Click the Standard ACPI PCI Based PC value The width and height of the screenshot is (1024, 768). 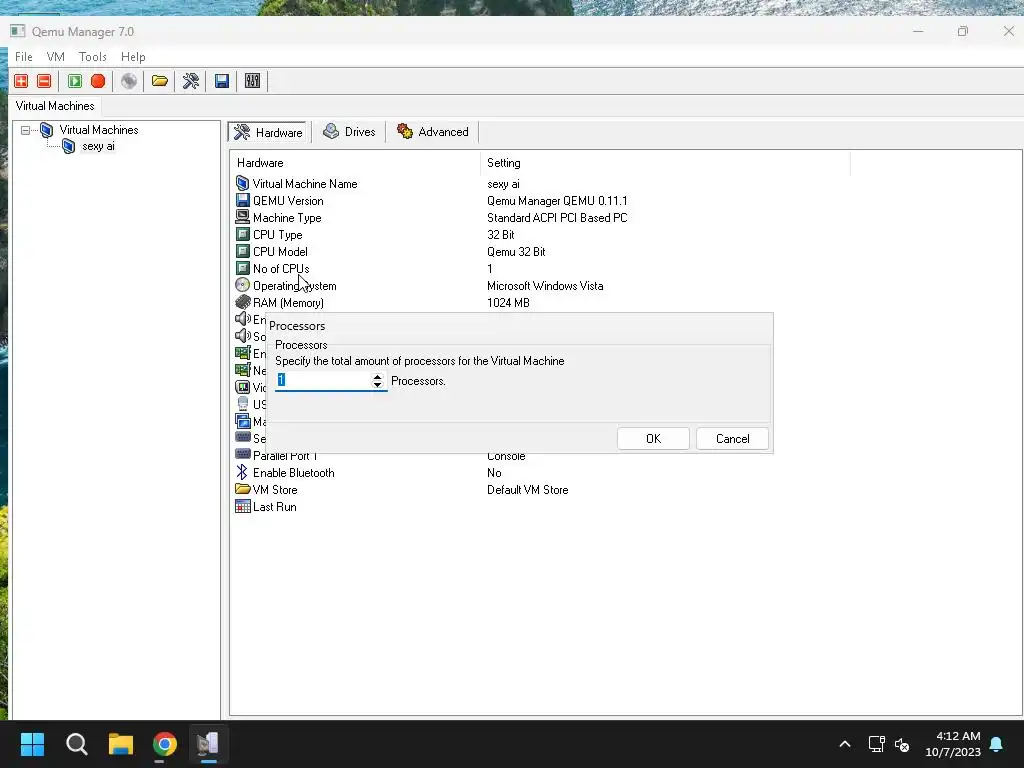pyautogui.click(x=557, y=217)
